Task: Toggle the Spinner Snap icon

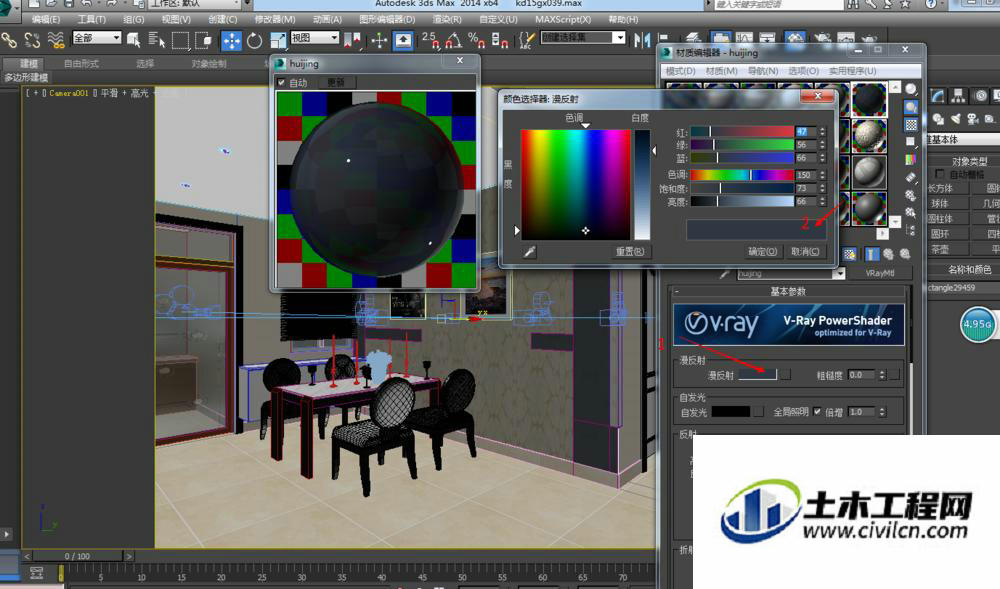Action: click(500, 40)
